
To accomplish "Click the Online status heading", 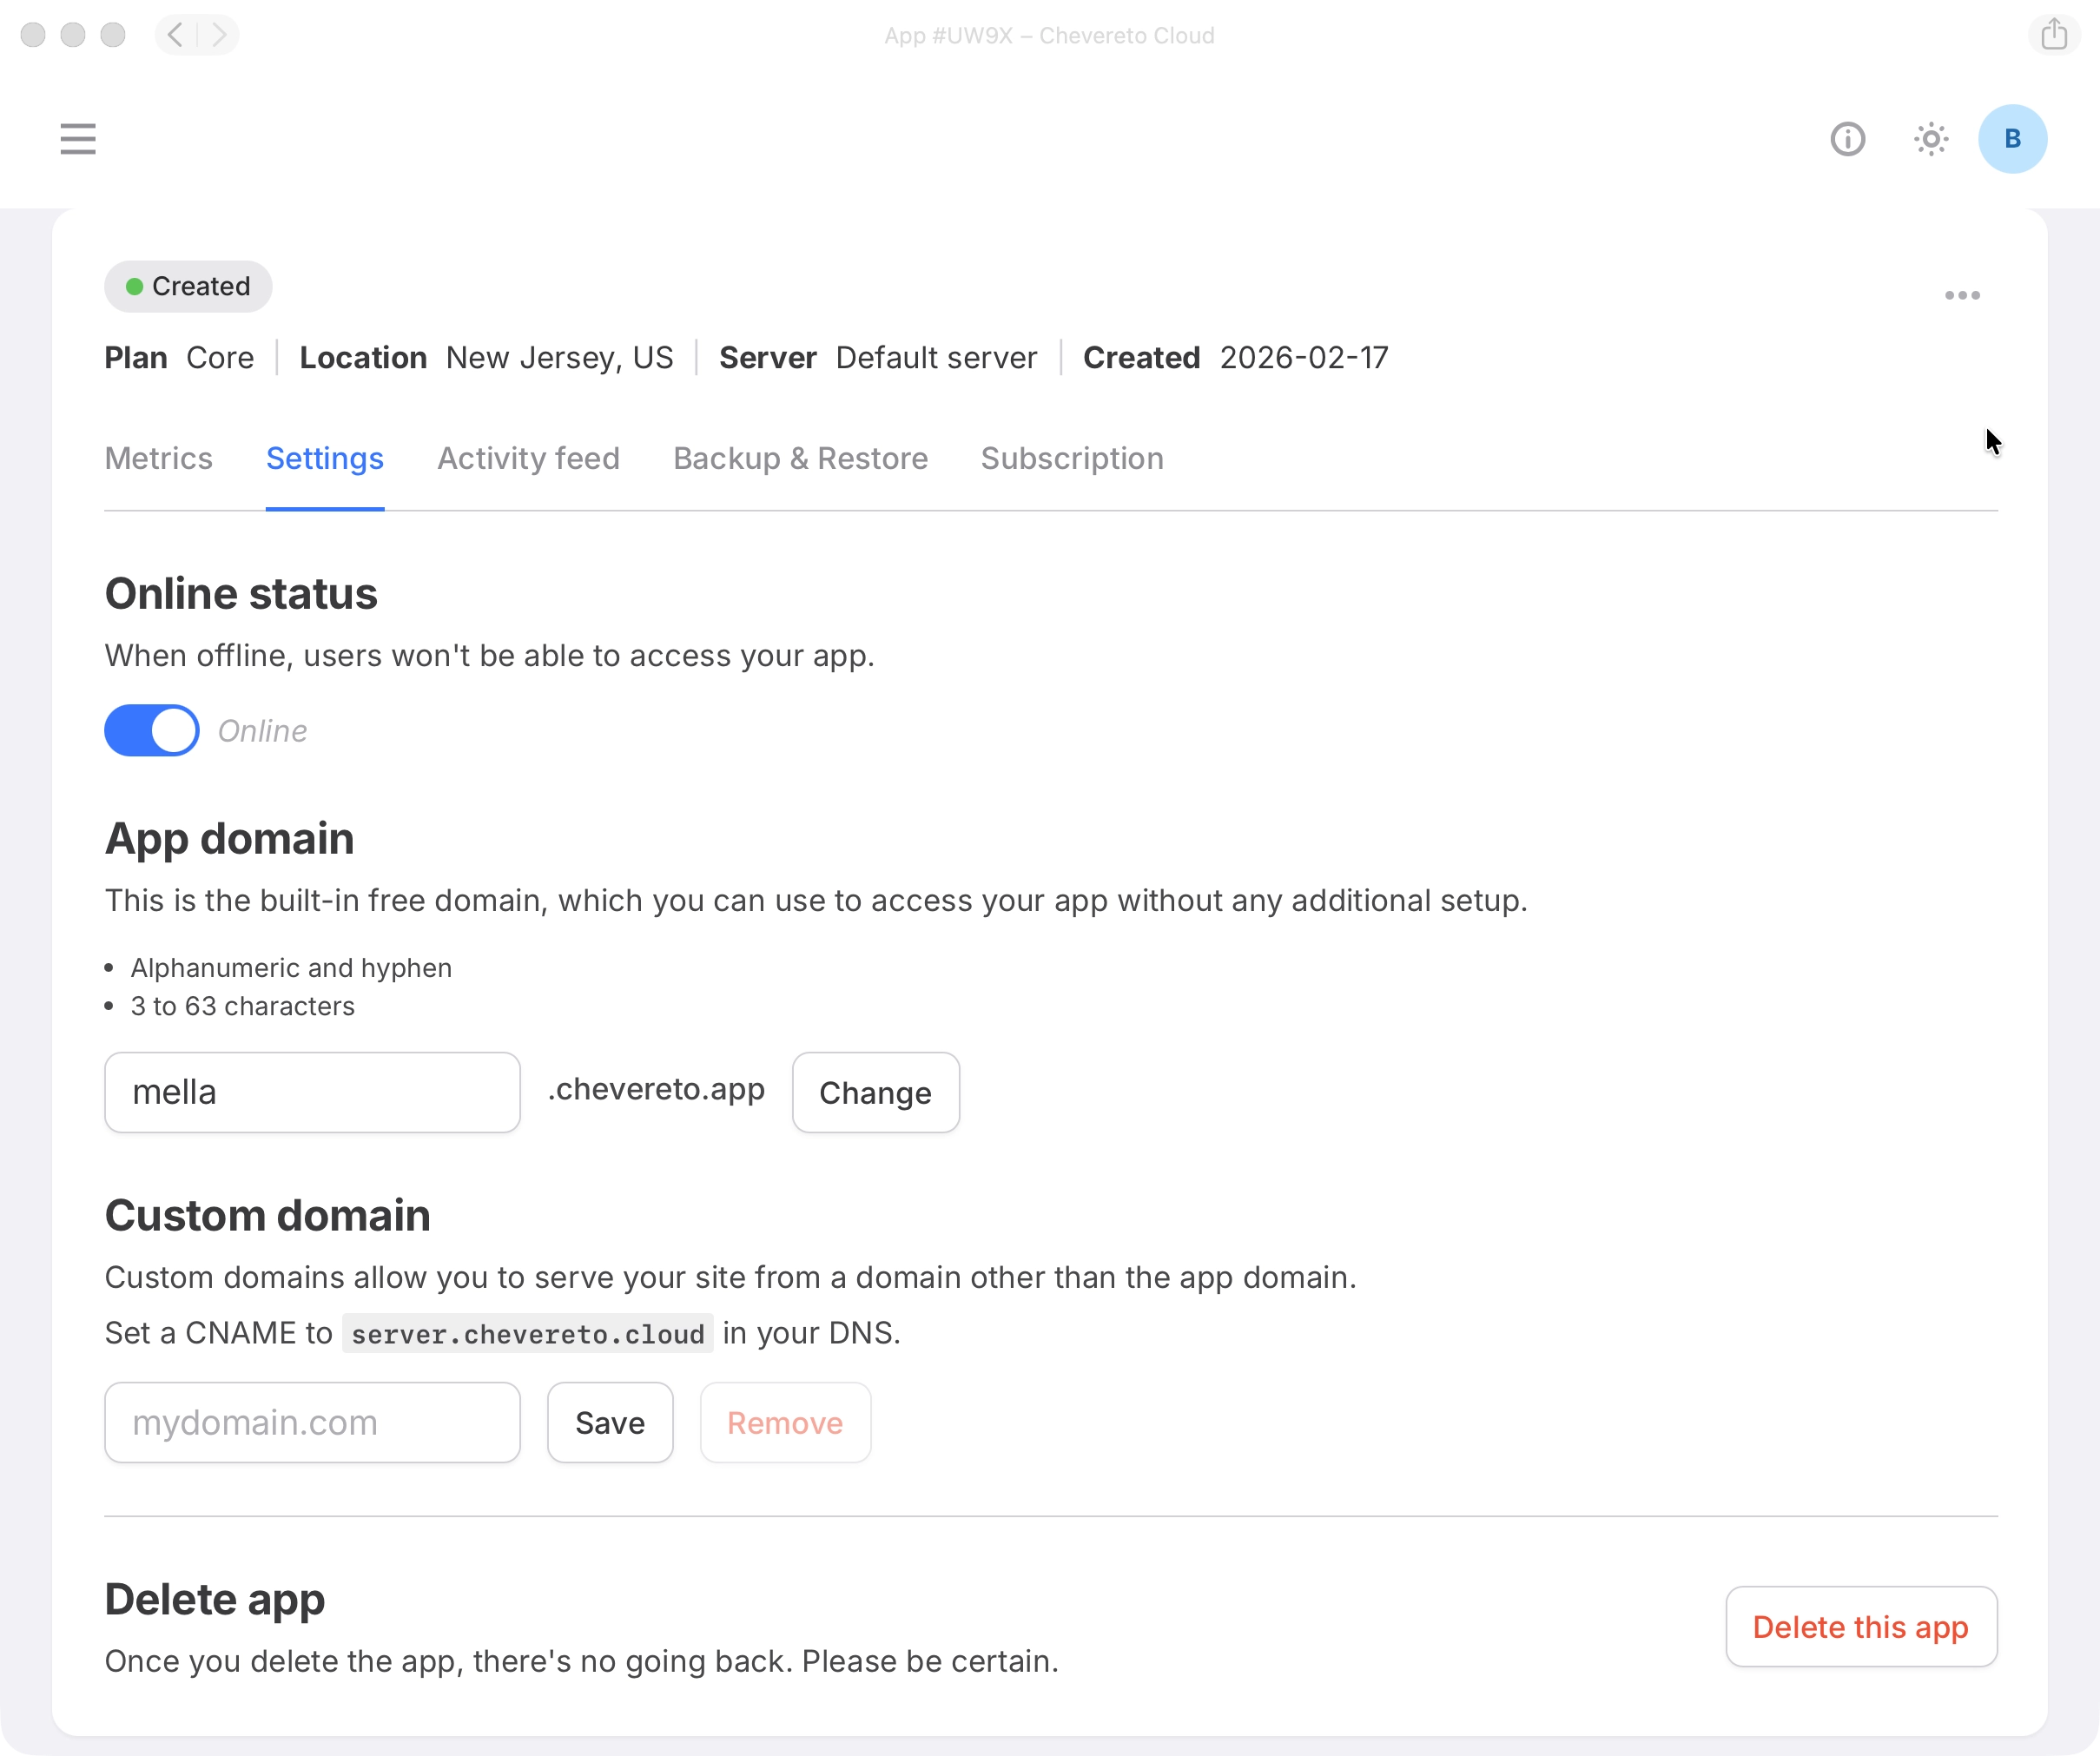I will tap(241, 594).
